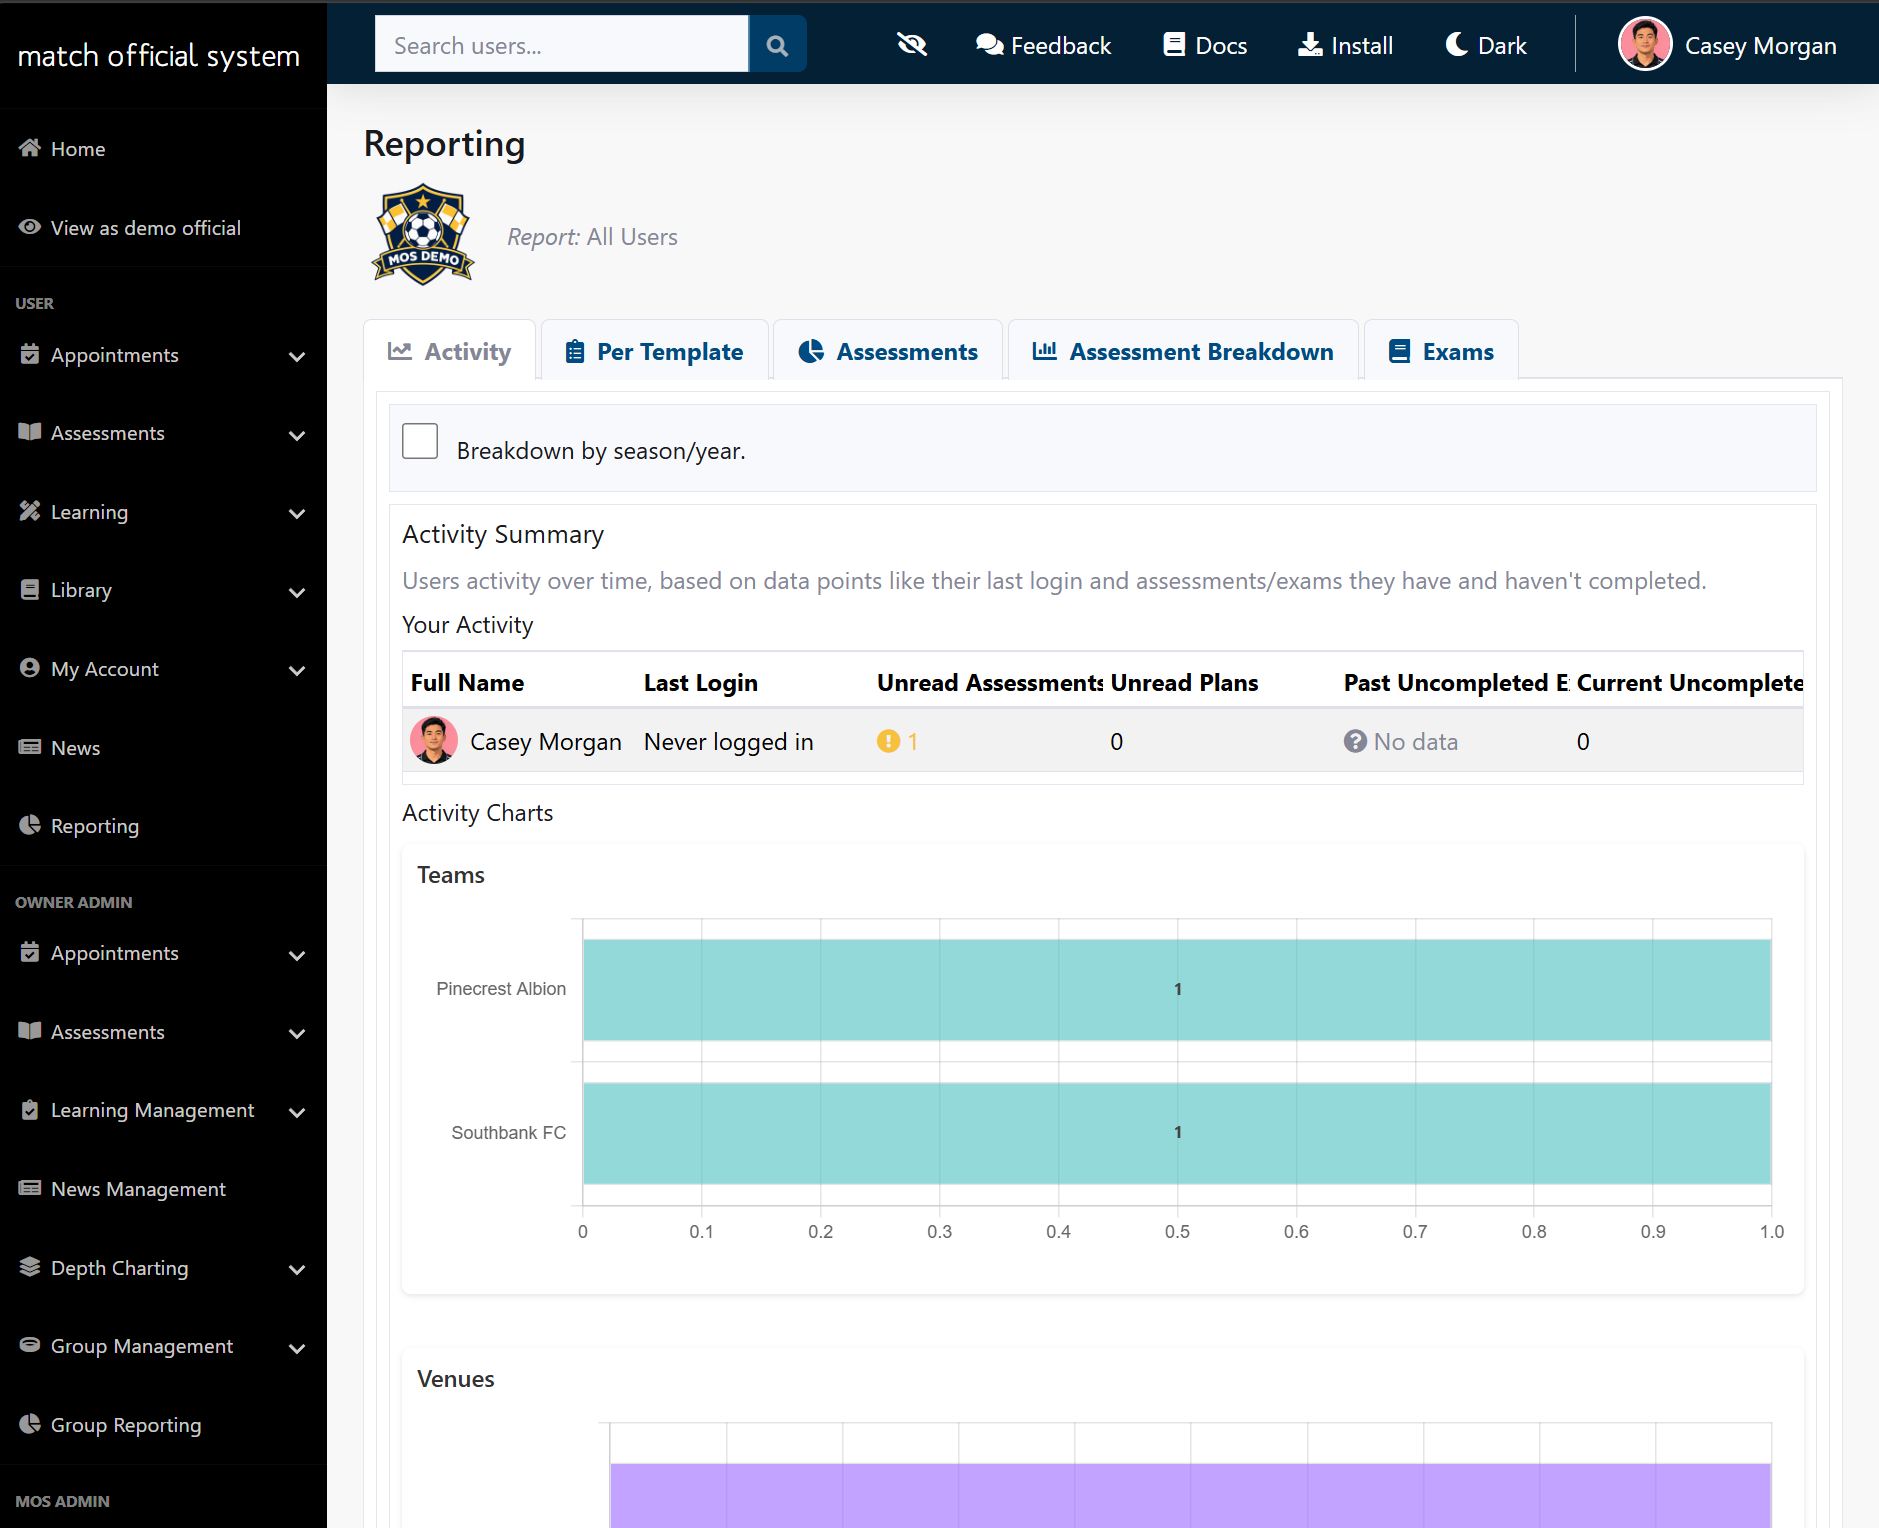
Task: Click the Pinecrest Albion teal bar
Action: [x=1177, y=989]
